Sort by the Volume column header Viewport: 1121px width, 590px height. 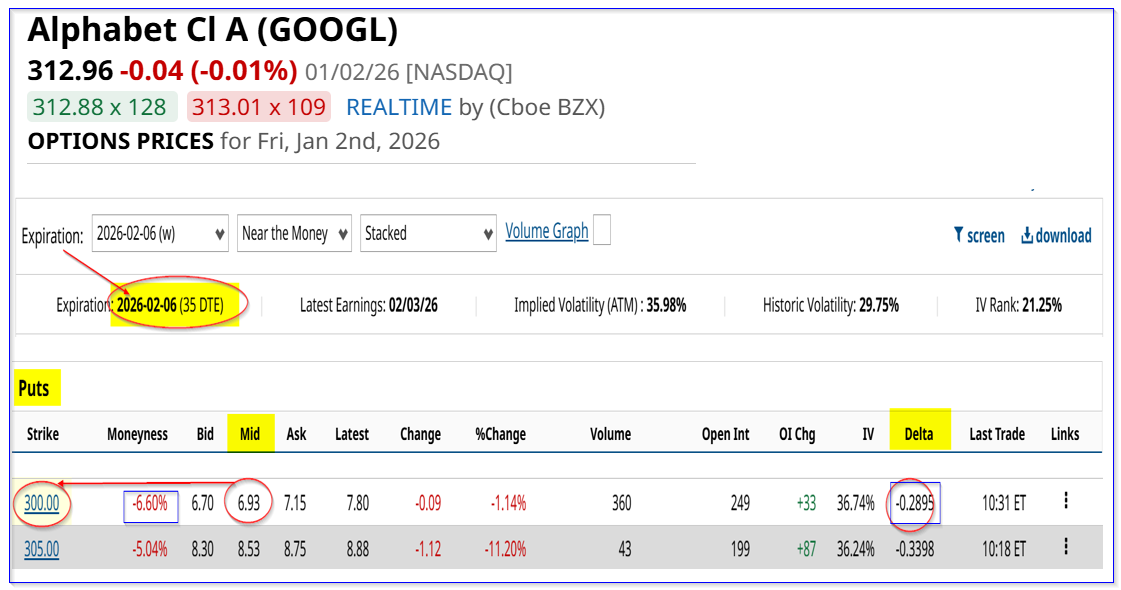pos(610,434)
